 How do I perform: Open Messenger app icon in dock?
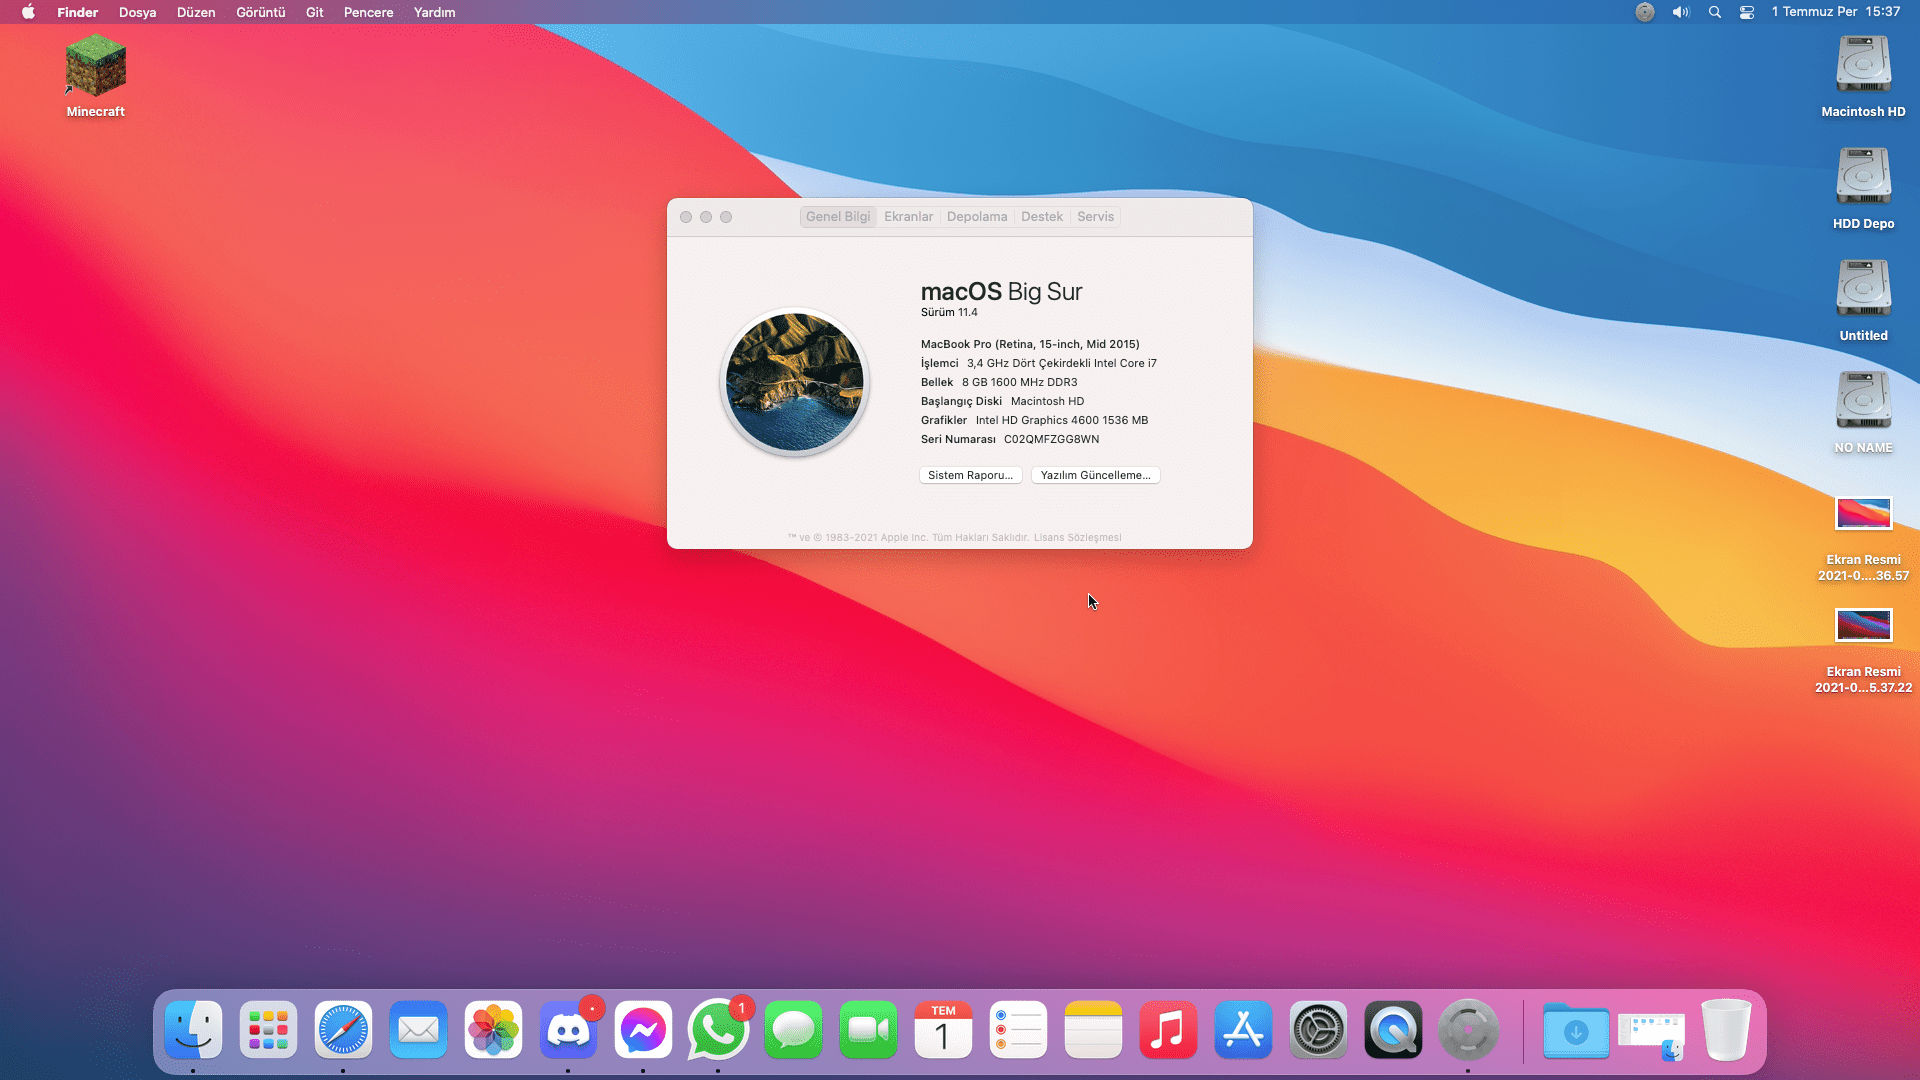point(643,1030)
